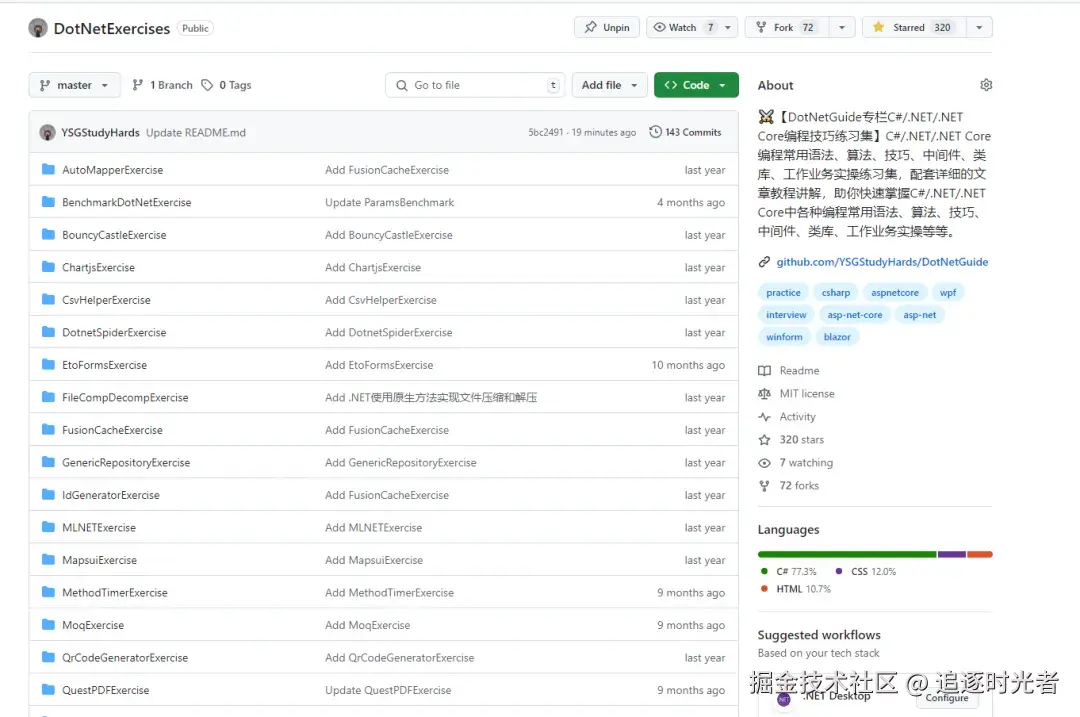Click the commit history clock icon
Image resolution: width=1080 pixels, height=717 pixels.
tap(655, 132)
